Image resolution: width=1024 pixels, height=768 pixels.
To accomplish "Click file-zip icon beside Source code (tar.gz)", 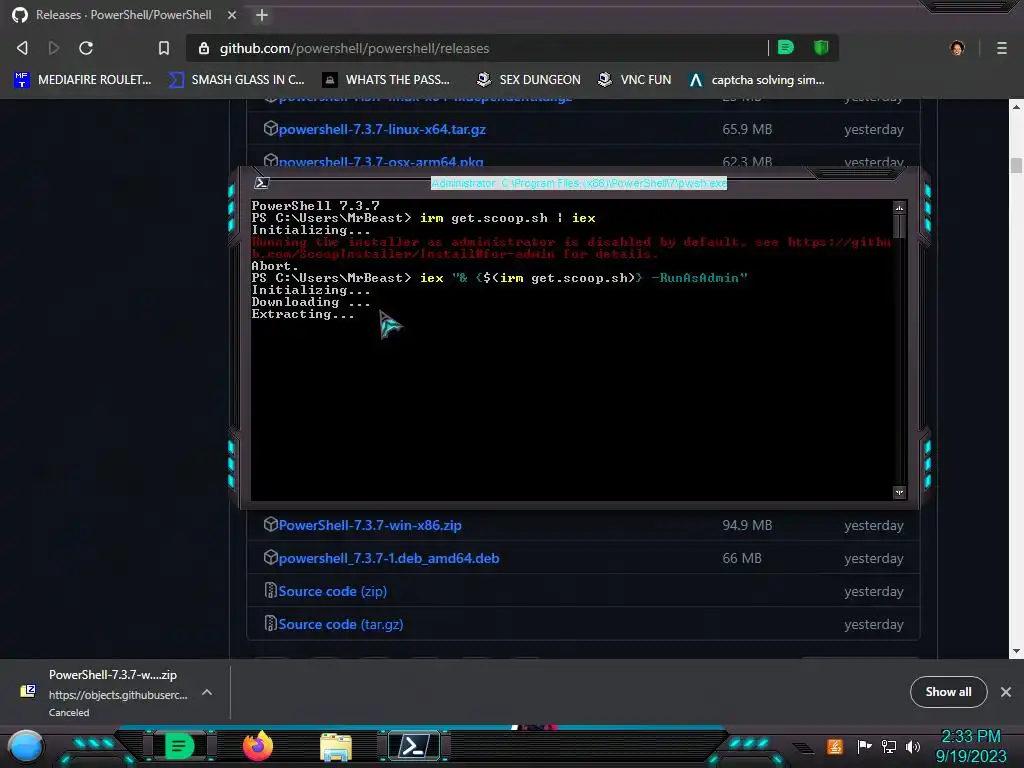I will 270,623.
